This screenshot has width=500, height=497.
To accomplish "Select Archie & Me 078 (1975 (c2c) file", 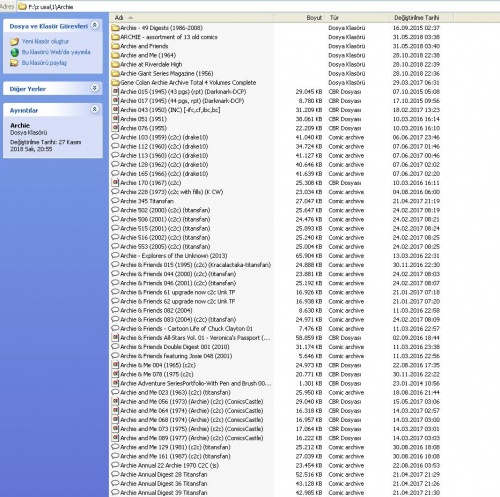I will [x=157, y=374].
